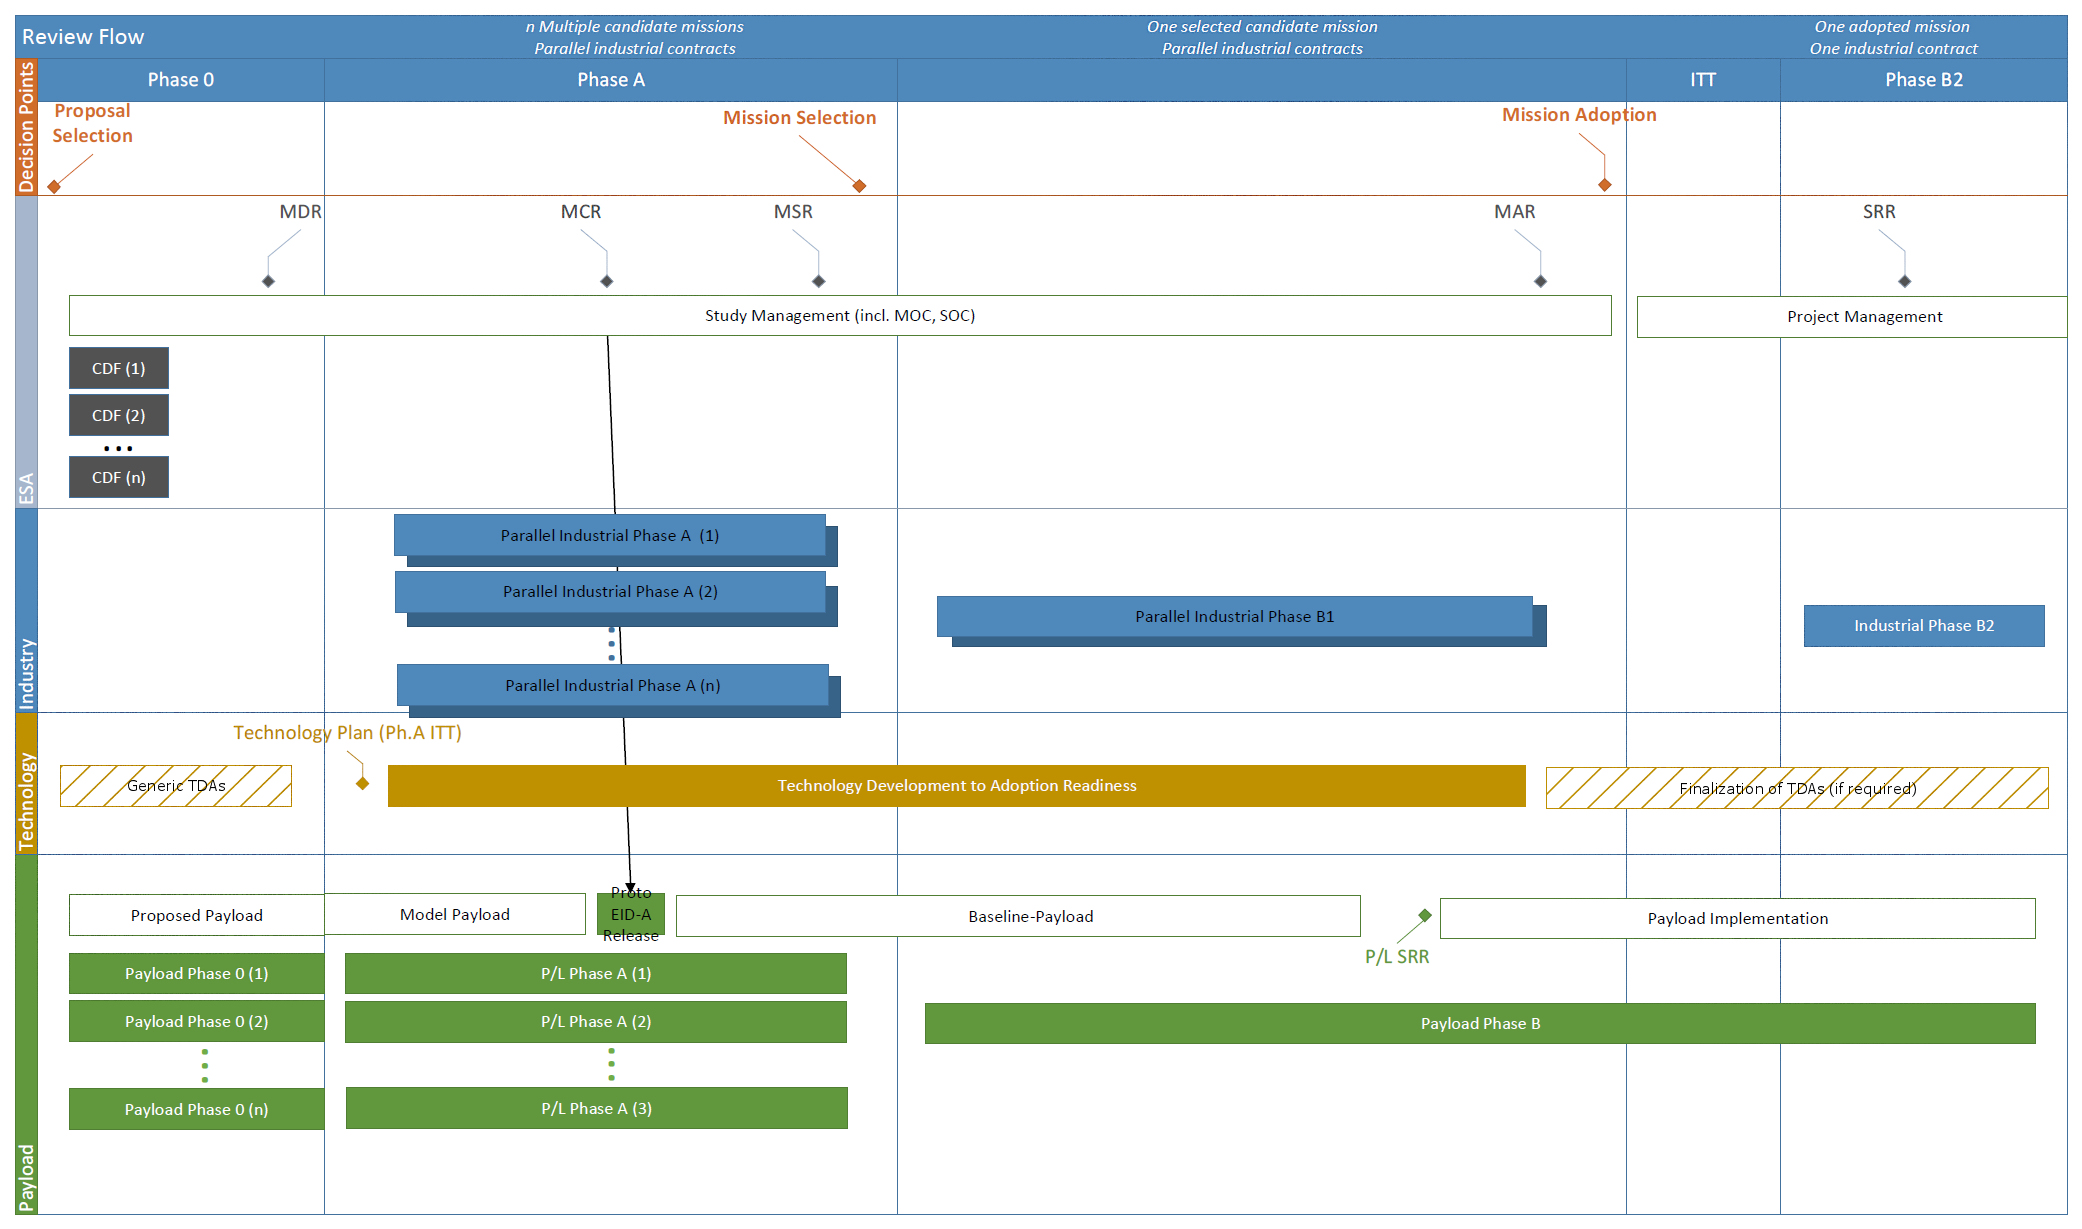Click the Proto EID-A Release box
2082x1229 pixels.
(x=631, y=914)
